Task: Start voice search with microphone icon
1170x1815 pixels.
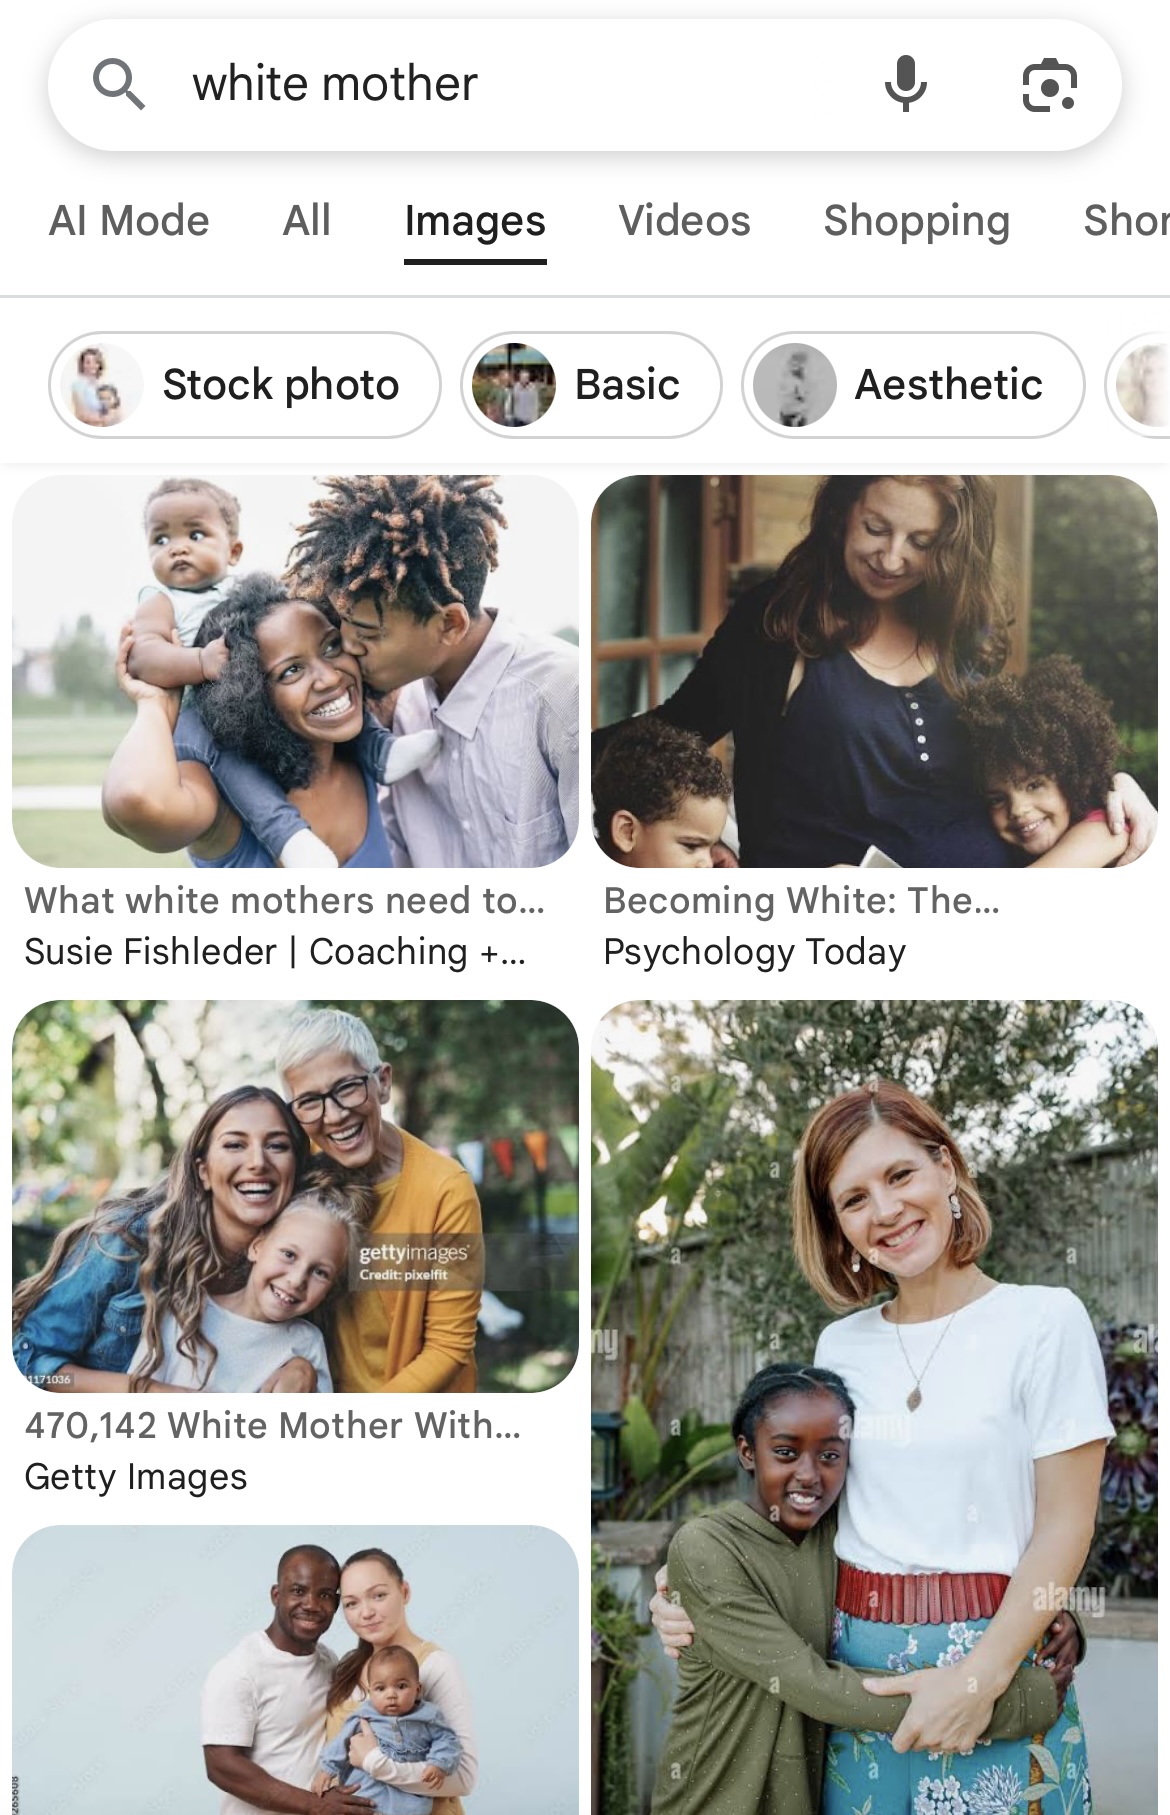Action: coord(906,84)
